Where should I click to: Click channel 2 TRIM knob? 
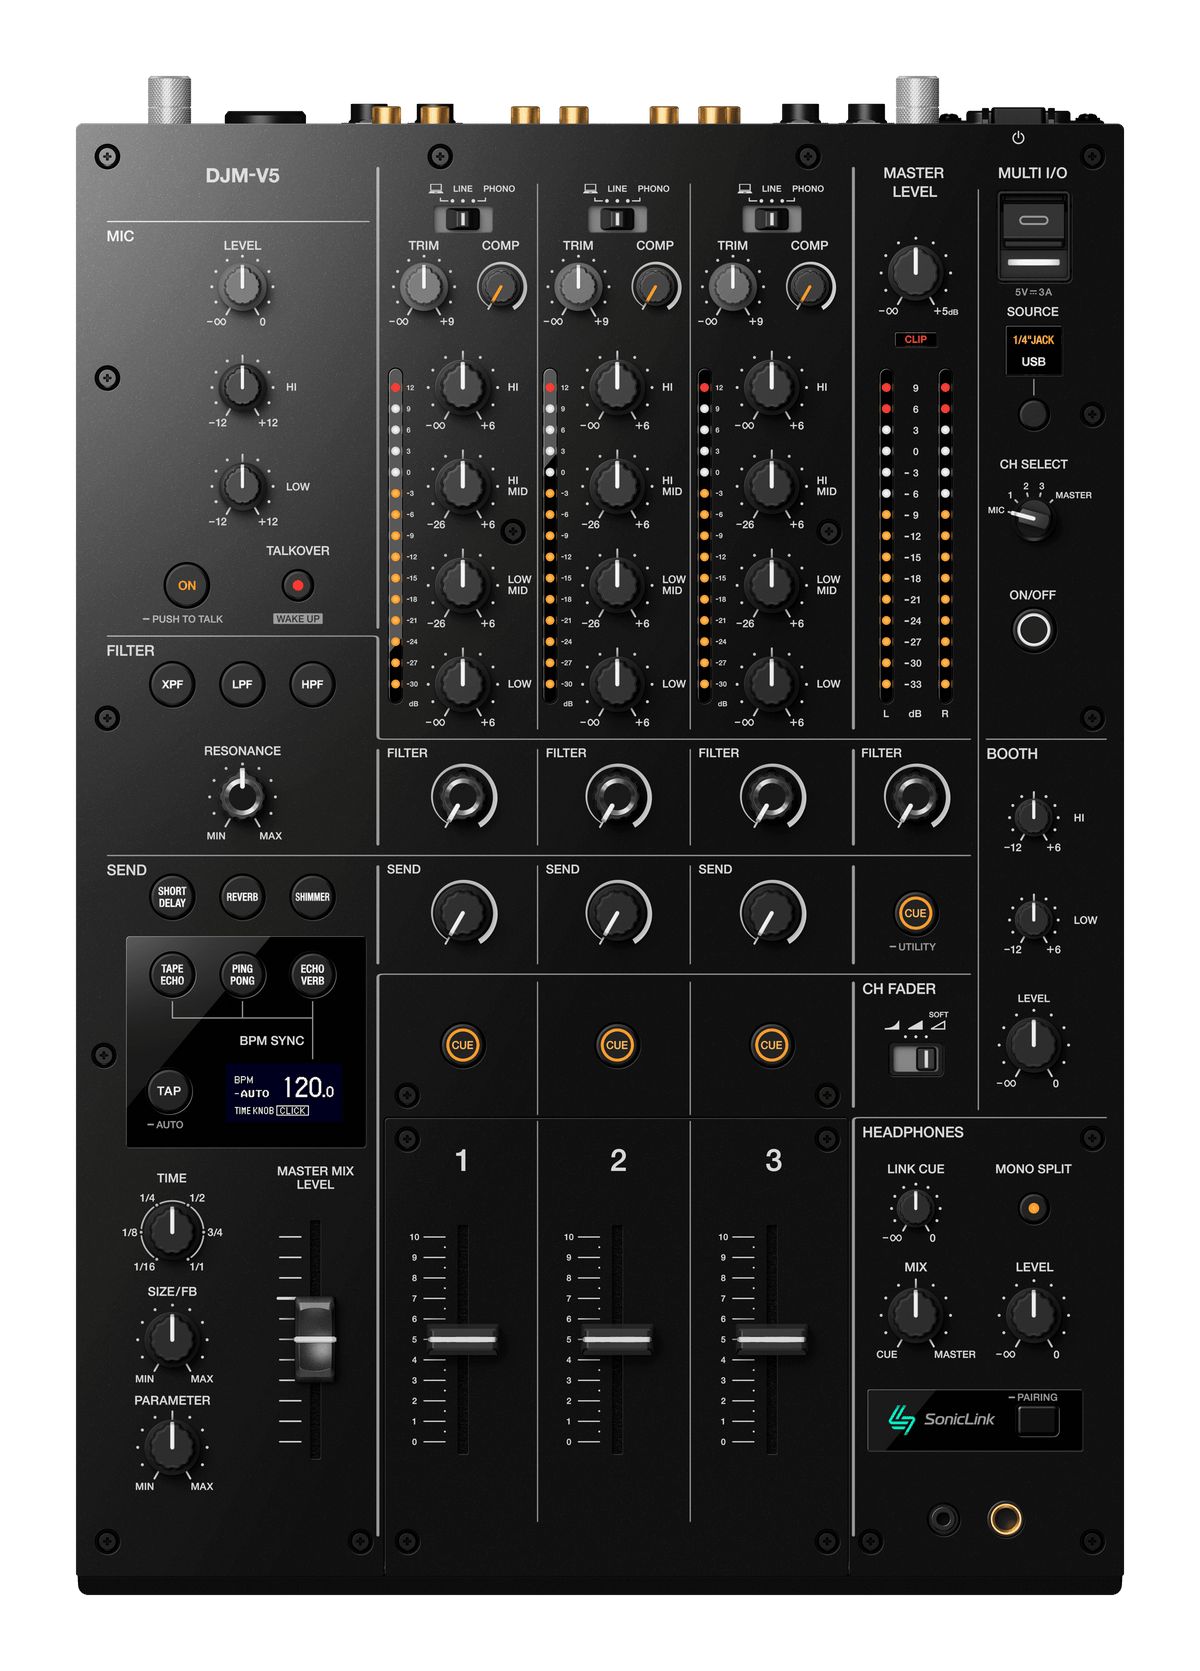coord(578,285)
